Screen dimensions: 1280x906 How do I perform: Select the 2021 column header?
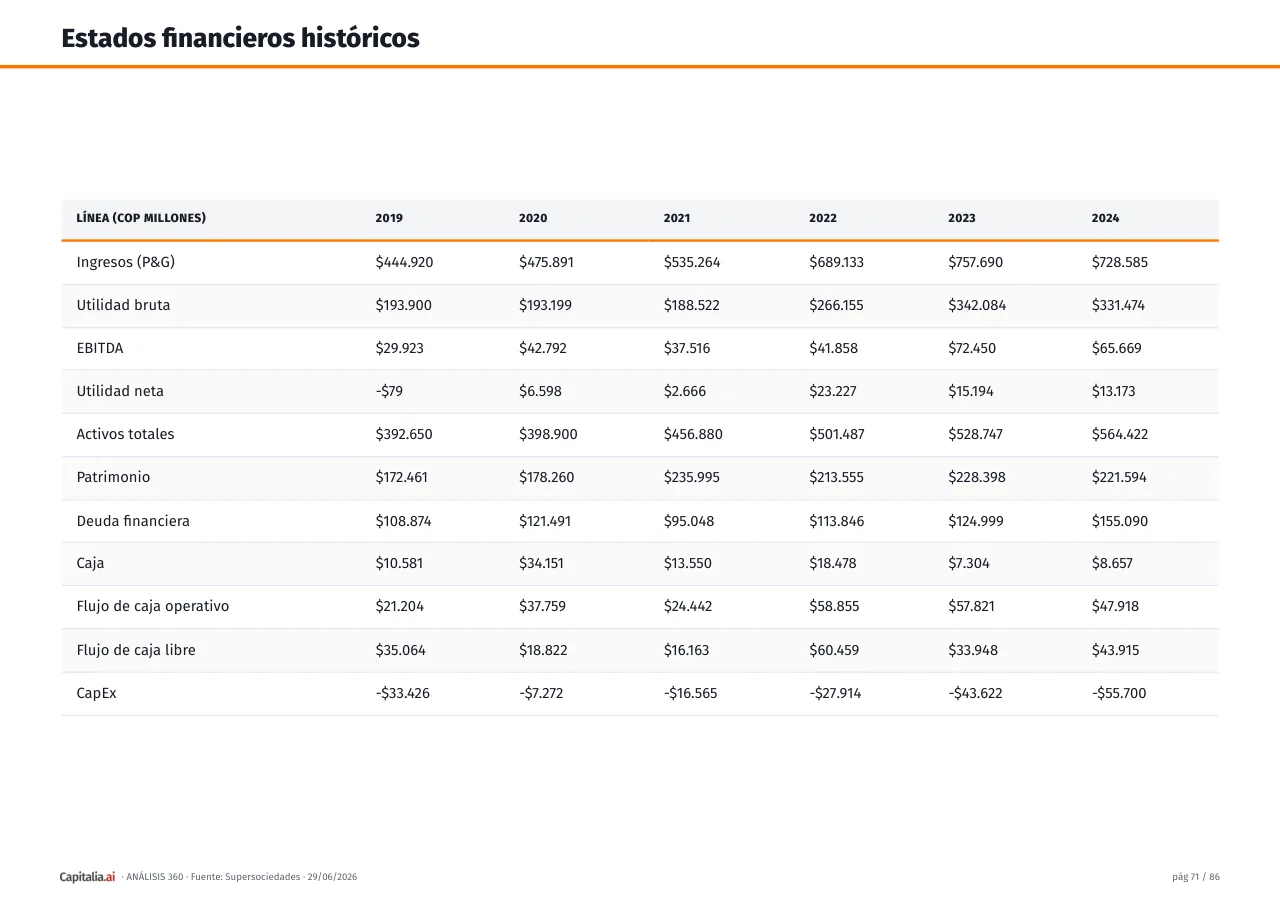tap(677, 218)
